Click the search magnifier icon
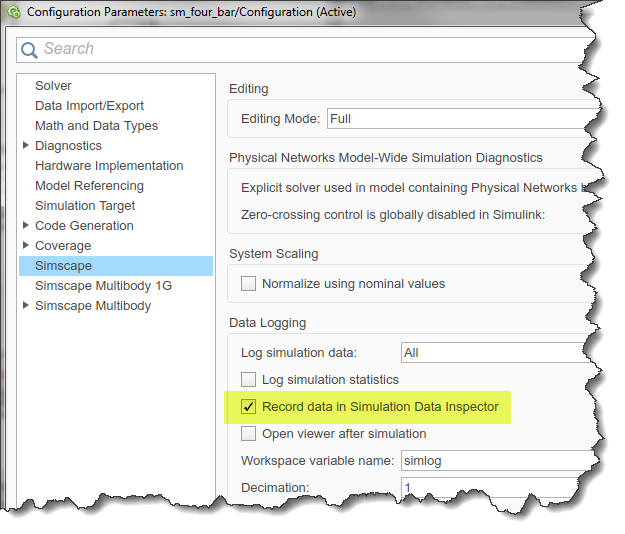The image size is (625, 534). pos(31,50)
